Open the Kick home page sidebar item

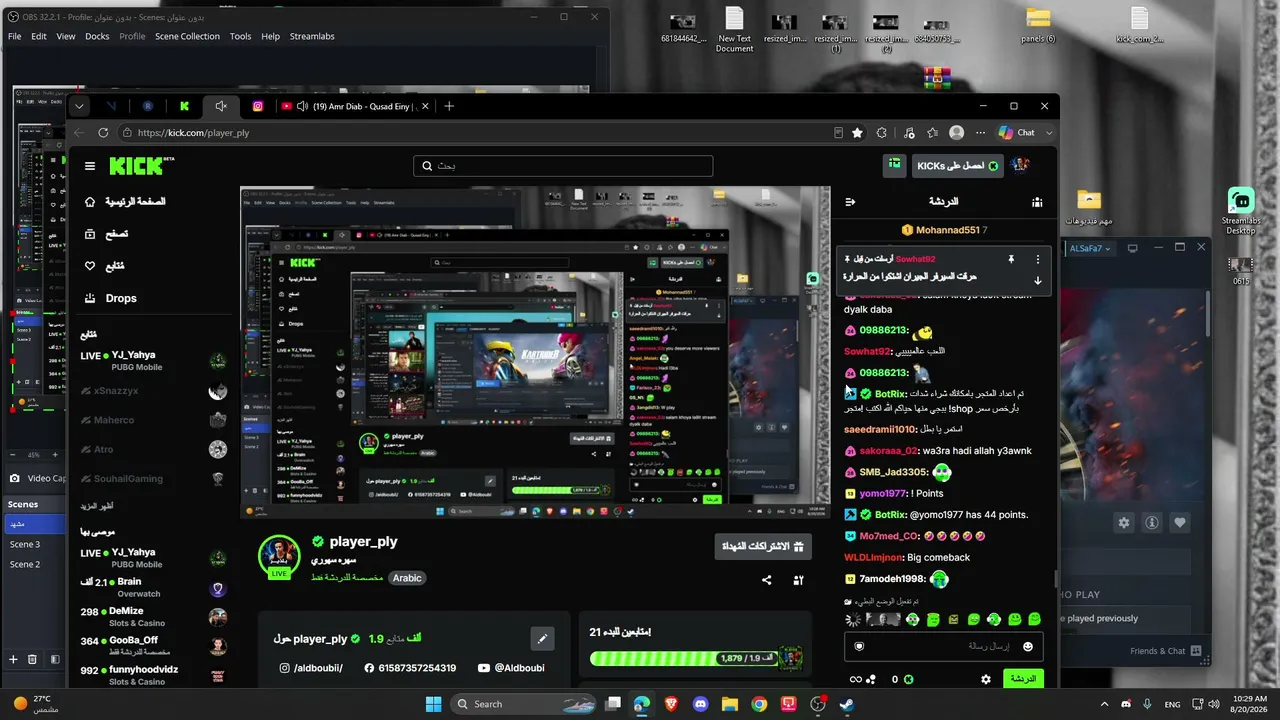point(127,202)
